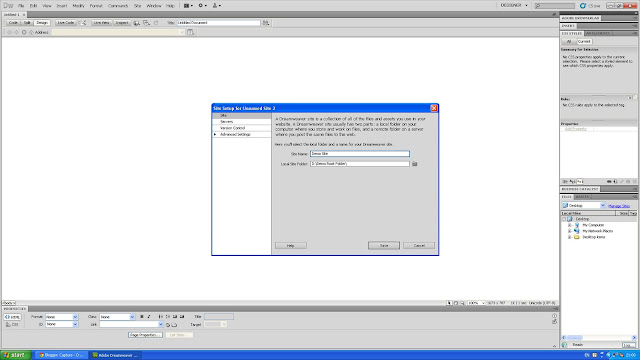Click the Cancel button in Site Setup
The width and height of the screenshot is (640, 360).
pyautogui.click(x=419, y=245)
